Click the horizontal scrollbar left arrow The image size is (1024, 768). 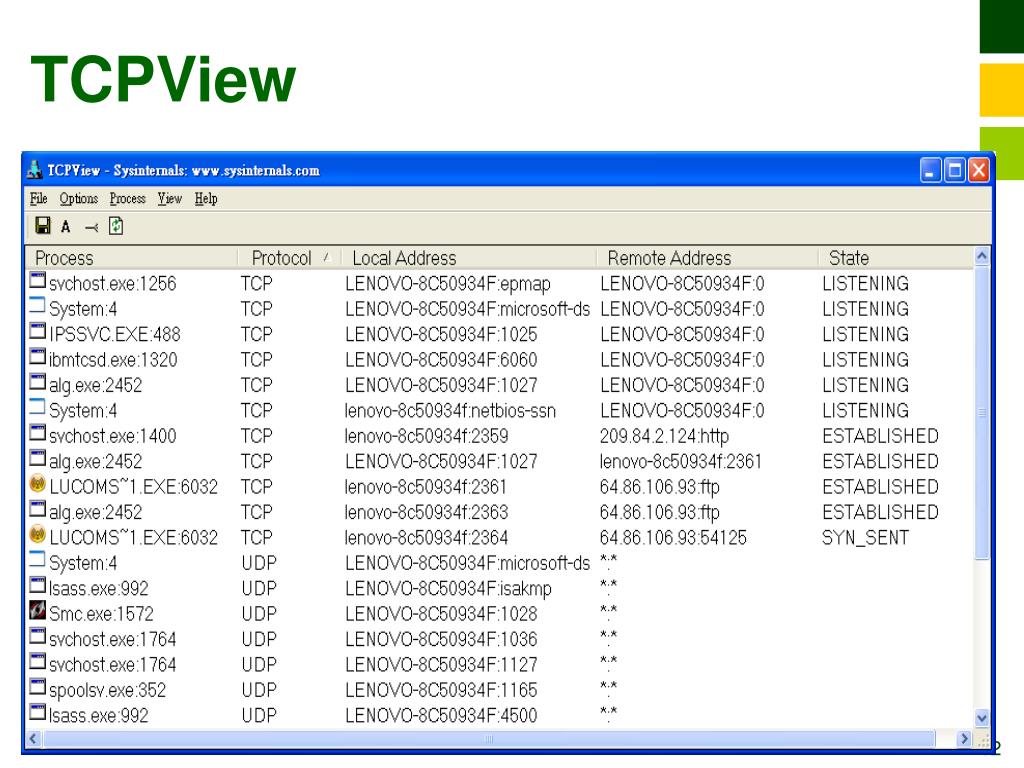(x=33, y=739)
